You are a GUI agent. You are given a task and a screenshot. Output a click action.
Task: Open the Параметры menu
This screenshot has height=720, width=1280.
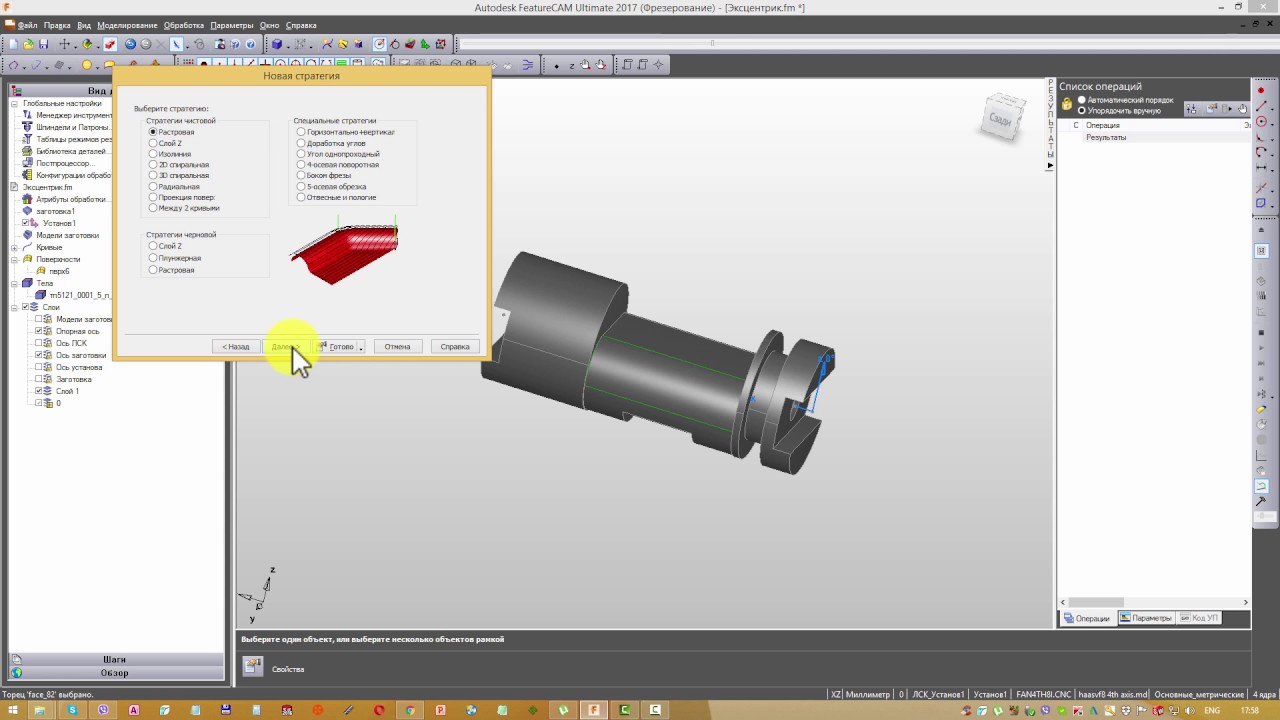coord(232,25)
